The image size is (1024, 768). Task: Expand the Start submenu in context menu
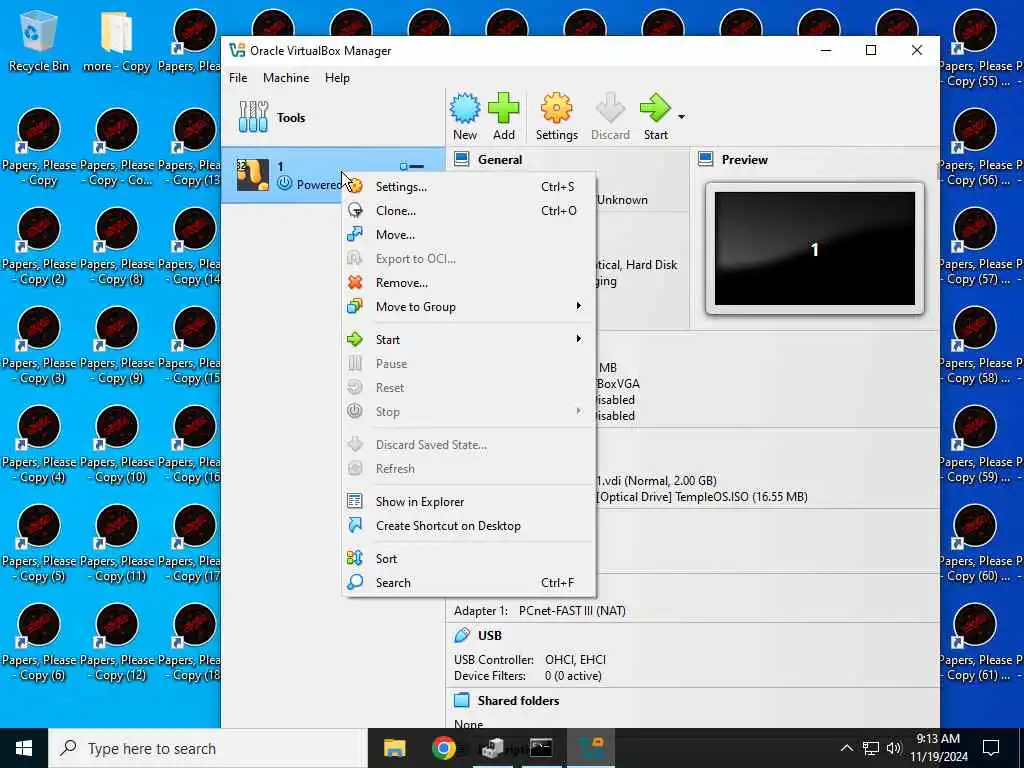(x=469, y=340)
